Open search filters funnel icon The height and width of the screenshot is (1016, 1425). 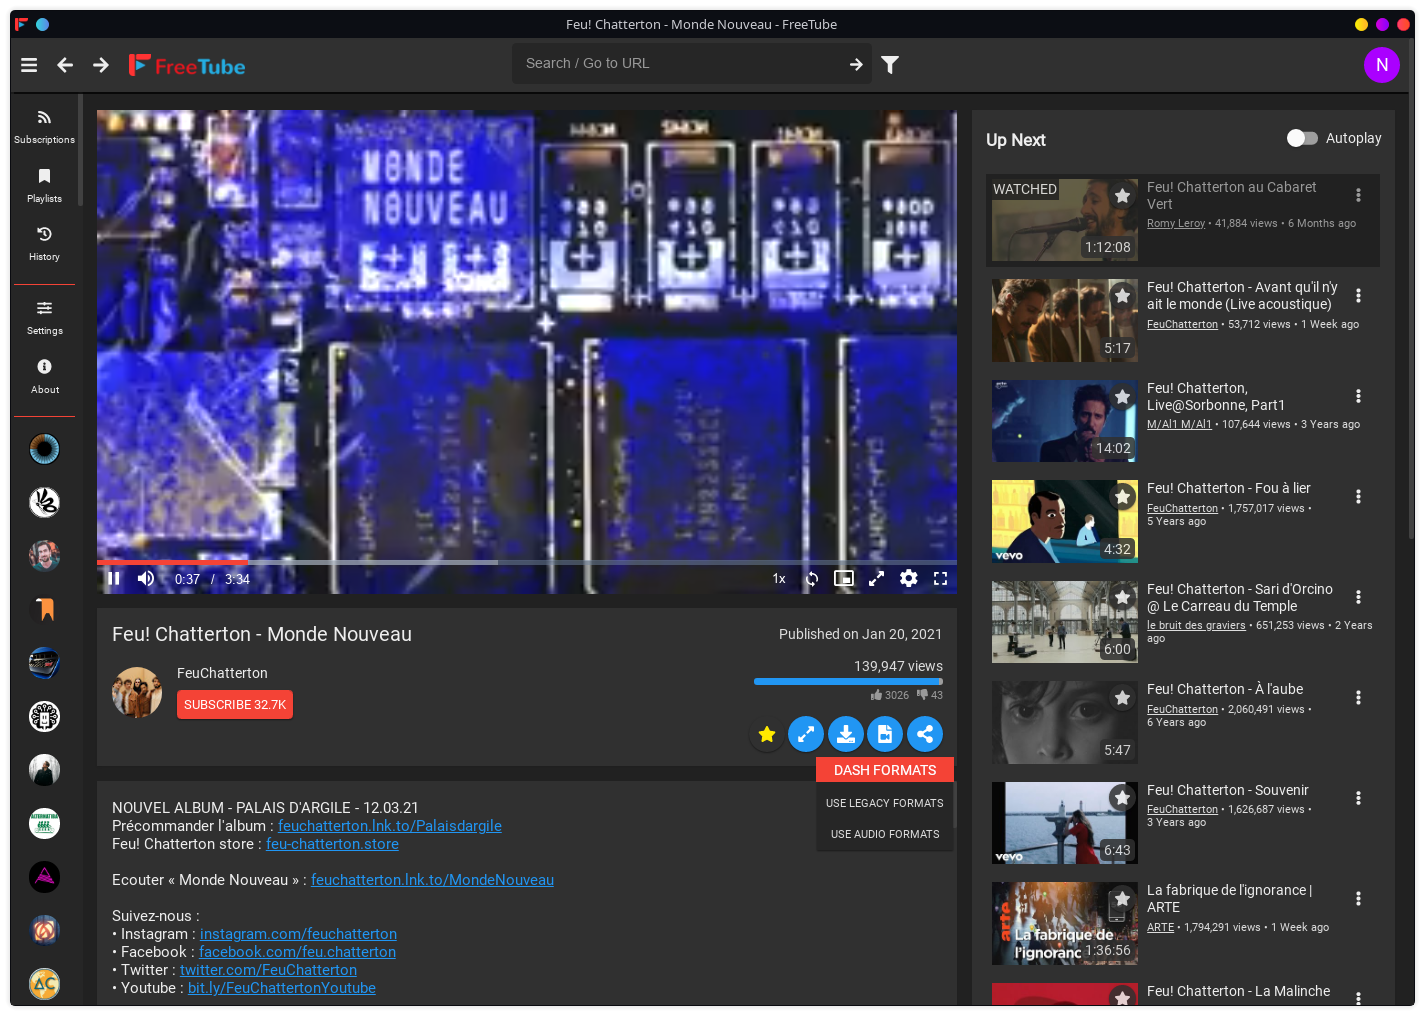click(x=890, y=64)
